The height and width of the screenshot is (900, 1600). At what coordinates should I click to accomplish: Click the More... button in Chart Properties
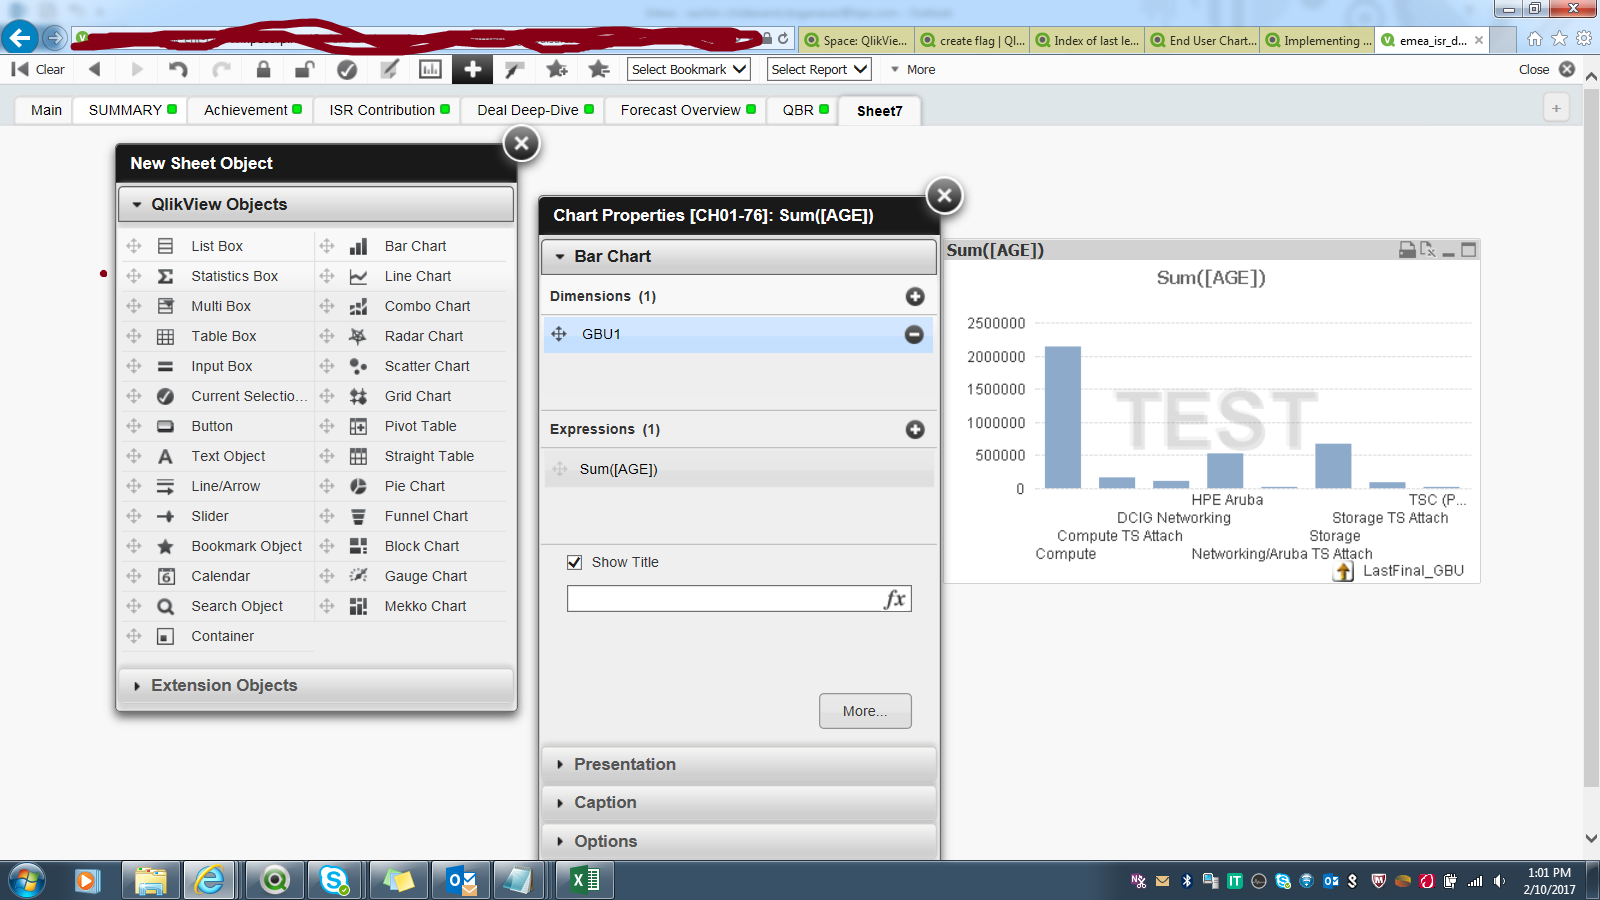(x=865, y=711)
